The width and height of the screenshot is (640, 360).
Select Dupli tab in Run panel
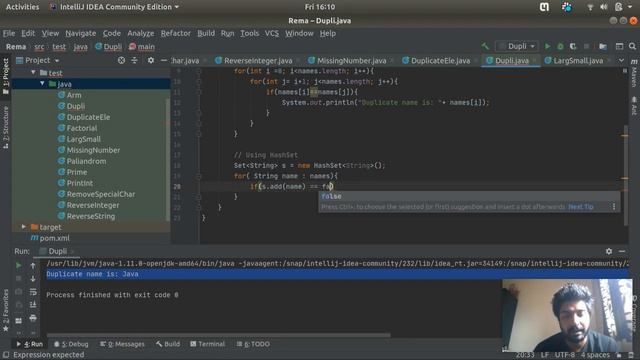(57, 251)
